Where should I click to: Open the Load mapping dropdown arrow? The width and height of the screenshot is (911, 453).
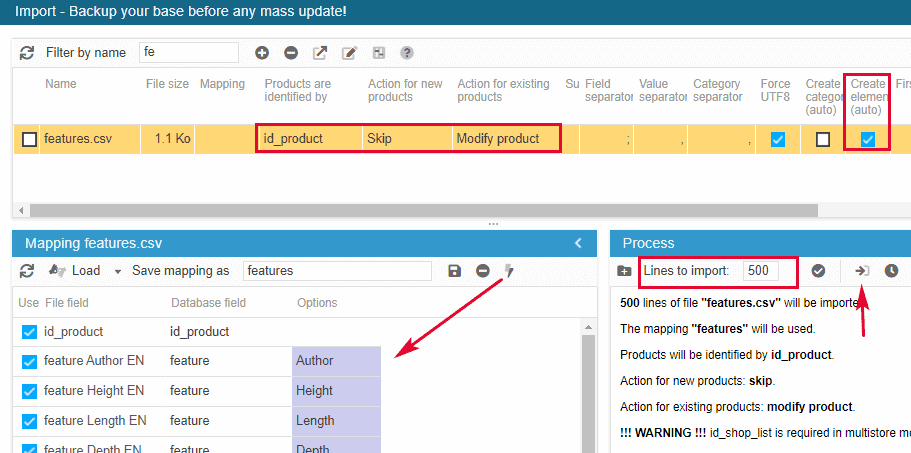point(117,271)
